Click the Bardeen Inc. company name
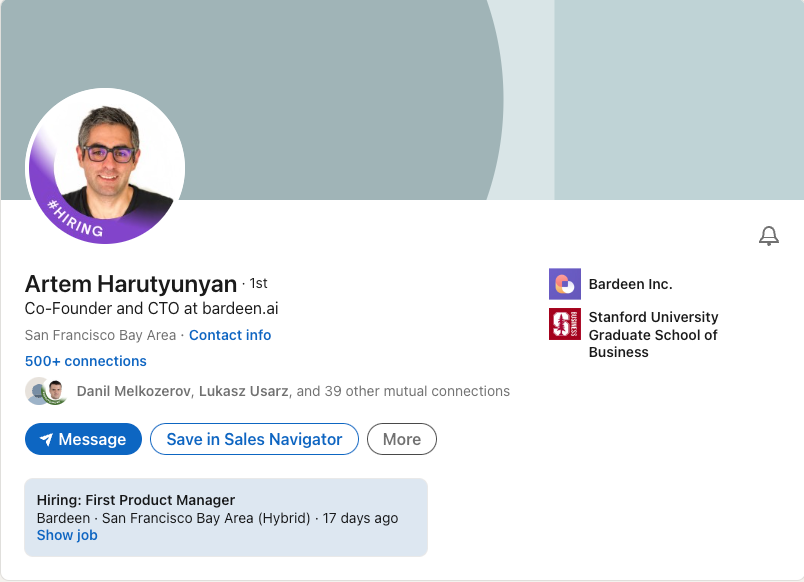The image size is (804, 582). (630, 284)
